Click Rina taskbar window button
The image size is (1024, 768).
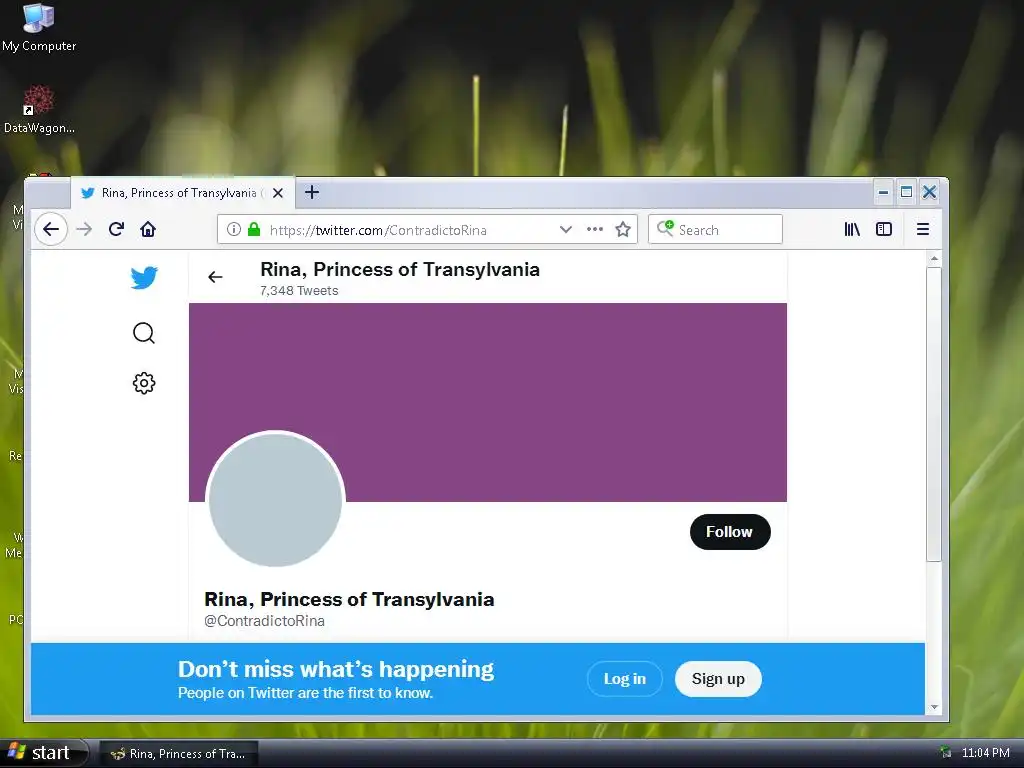(179, 754)
